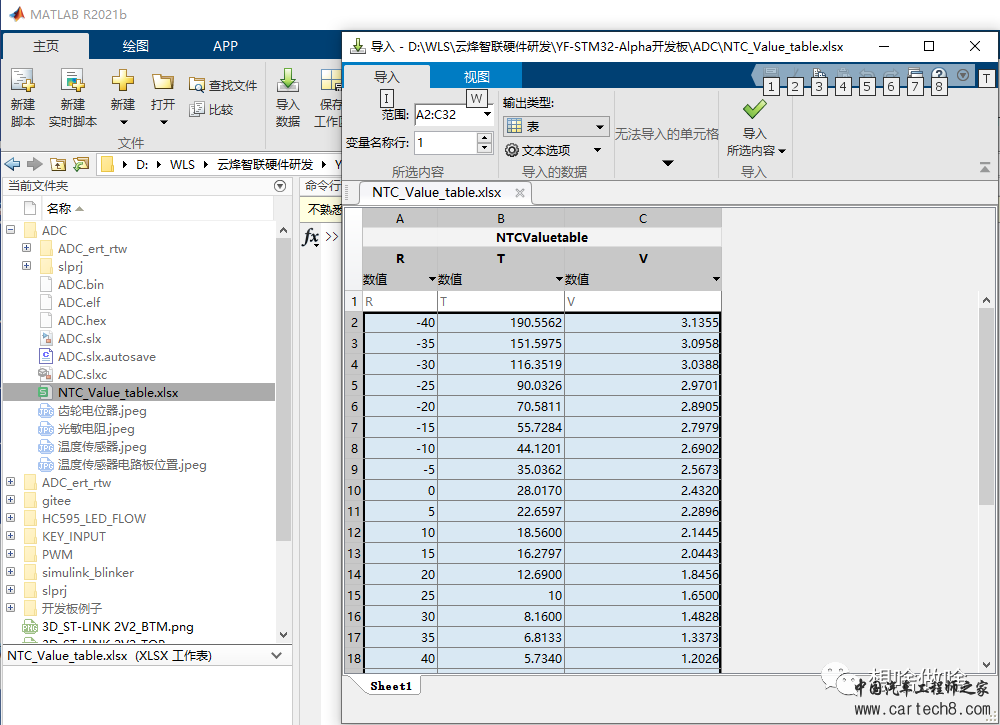Click the ADC.bin file name
Viewport: 1000px width, 725px height.
point(80,284)
